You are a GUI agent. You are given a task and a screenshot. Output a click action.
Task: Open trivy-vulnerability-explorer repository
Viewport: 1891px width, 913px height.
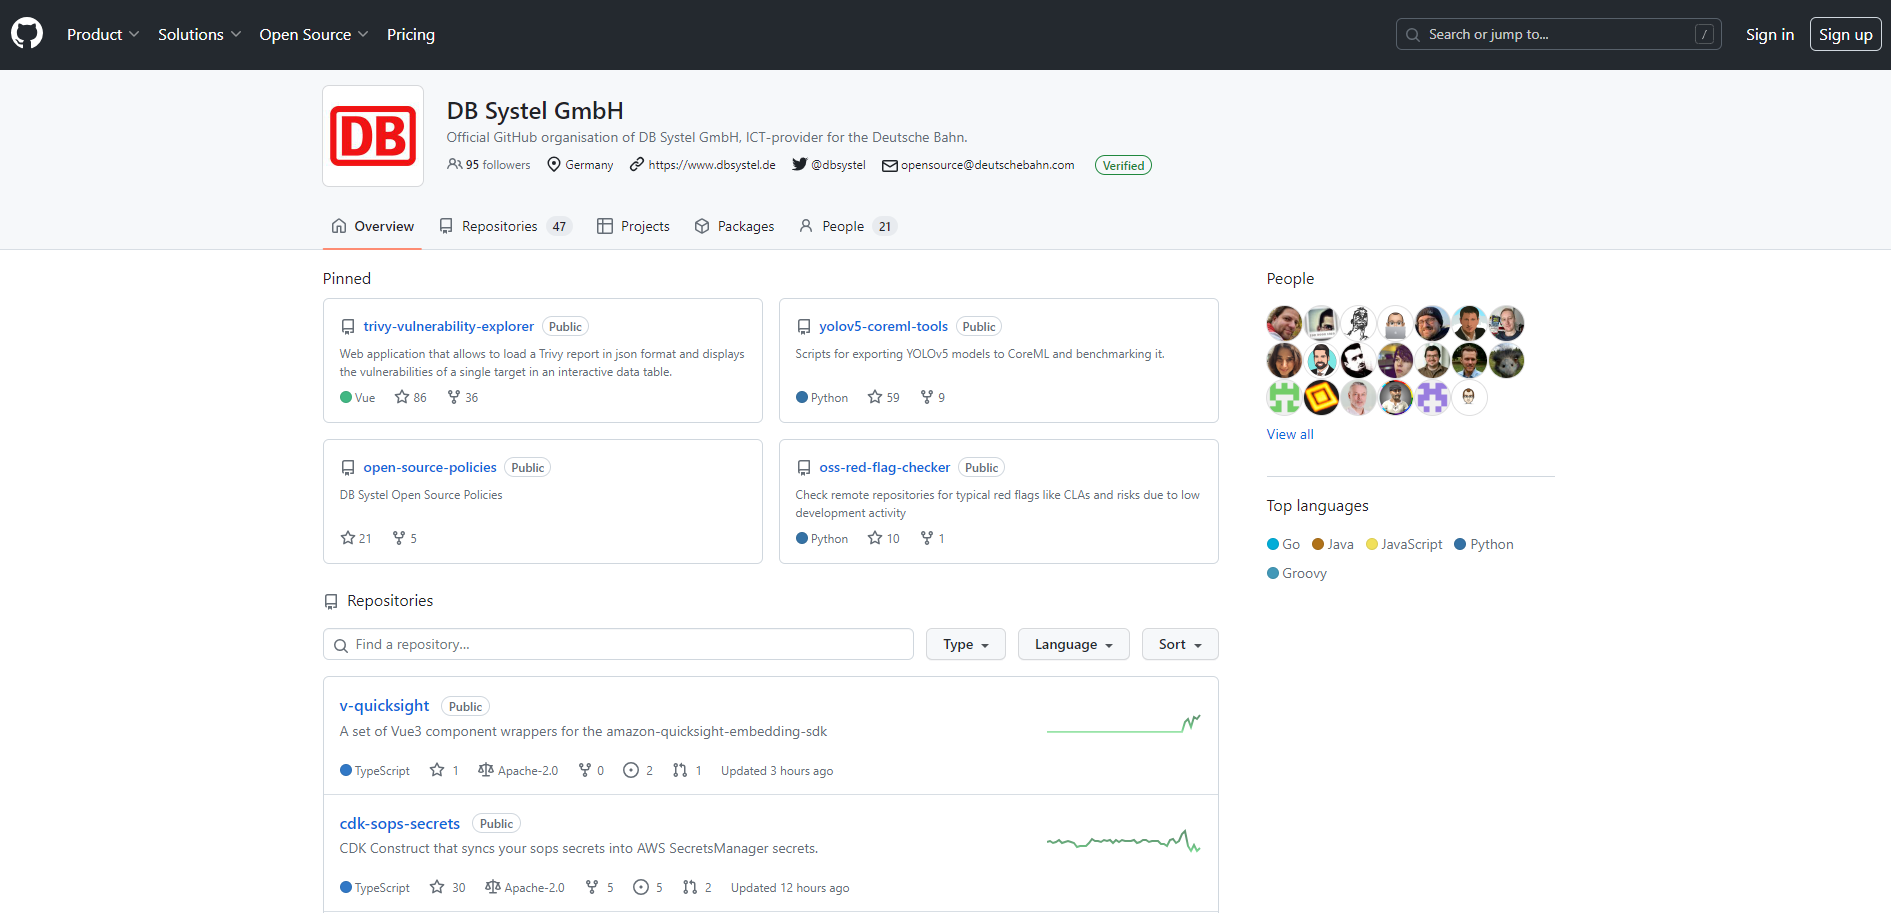click(449, 326)
